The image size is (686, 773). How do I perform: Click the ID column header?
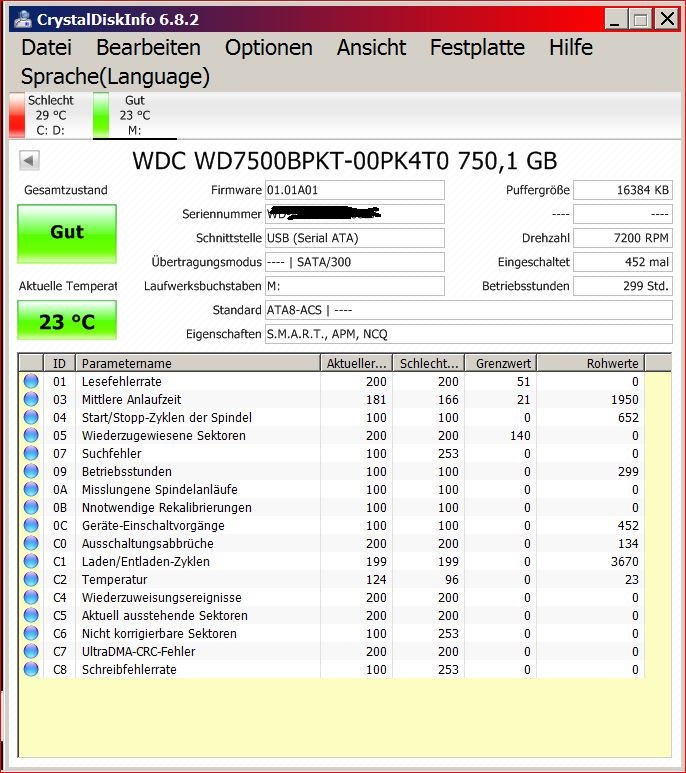point(59,363)
